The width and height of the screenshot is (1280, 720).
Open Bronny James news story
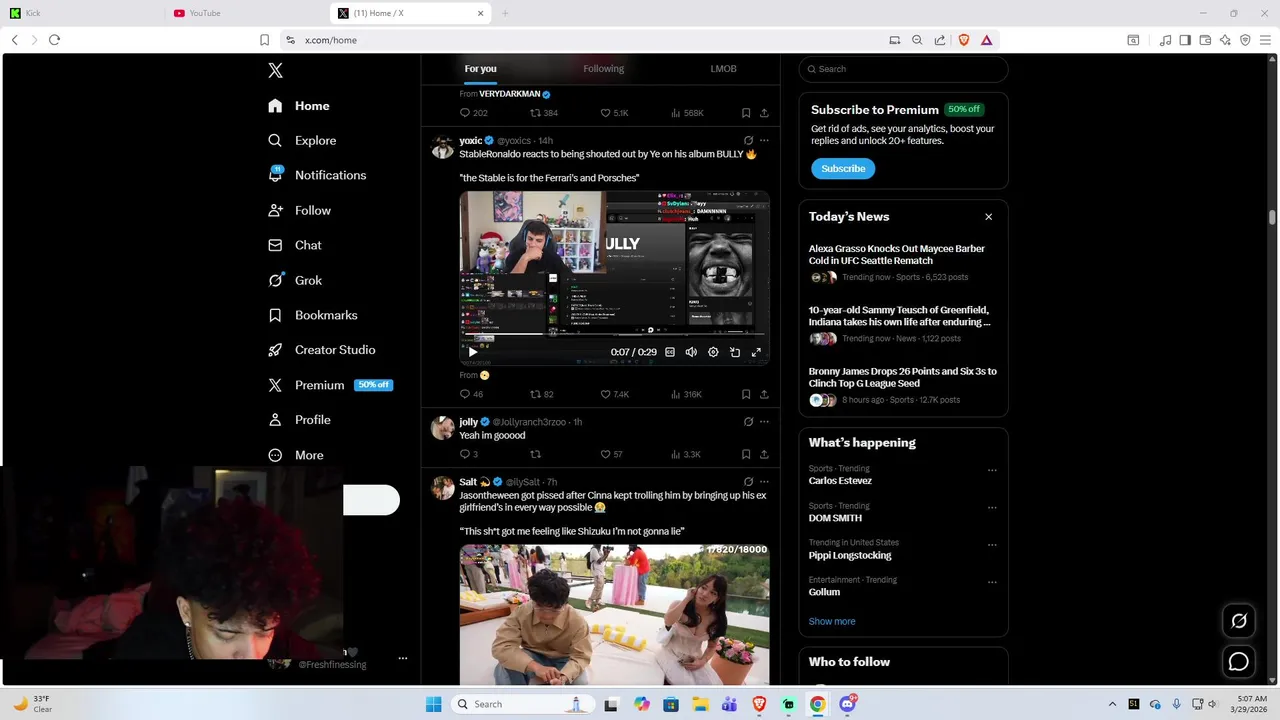pyautogui.click(x=903, y=387)
